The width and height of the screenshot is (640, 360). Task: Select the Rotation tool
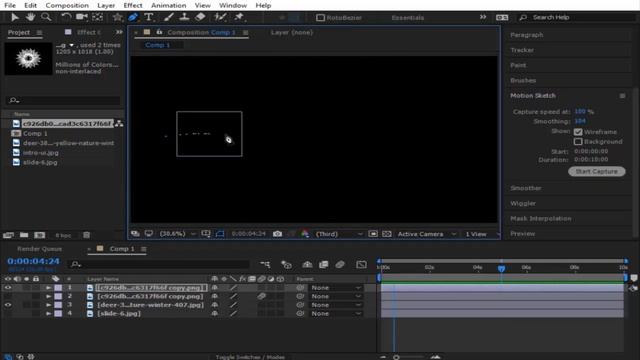pyautogui.click(x=66, y=17)
